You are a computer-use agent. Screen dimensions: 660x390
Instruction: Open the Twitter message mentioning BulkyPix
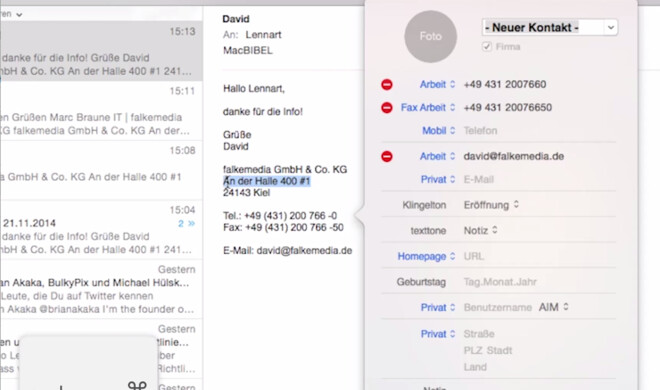101,289
